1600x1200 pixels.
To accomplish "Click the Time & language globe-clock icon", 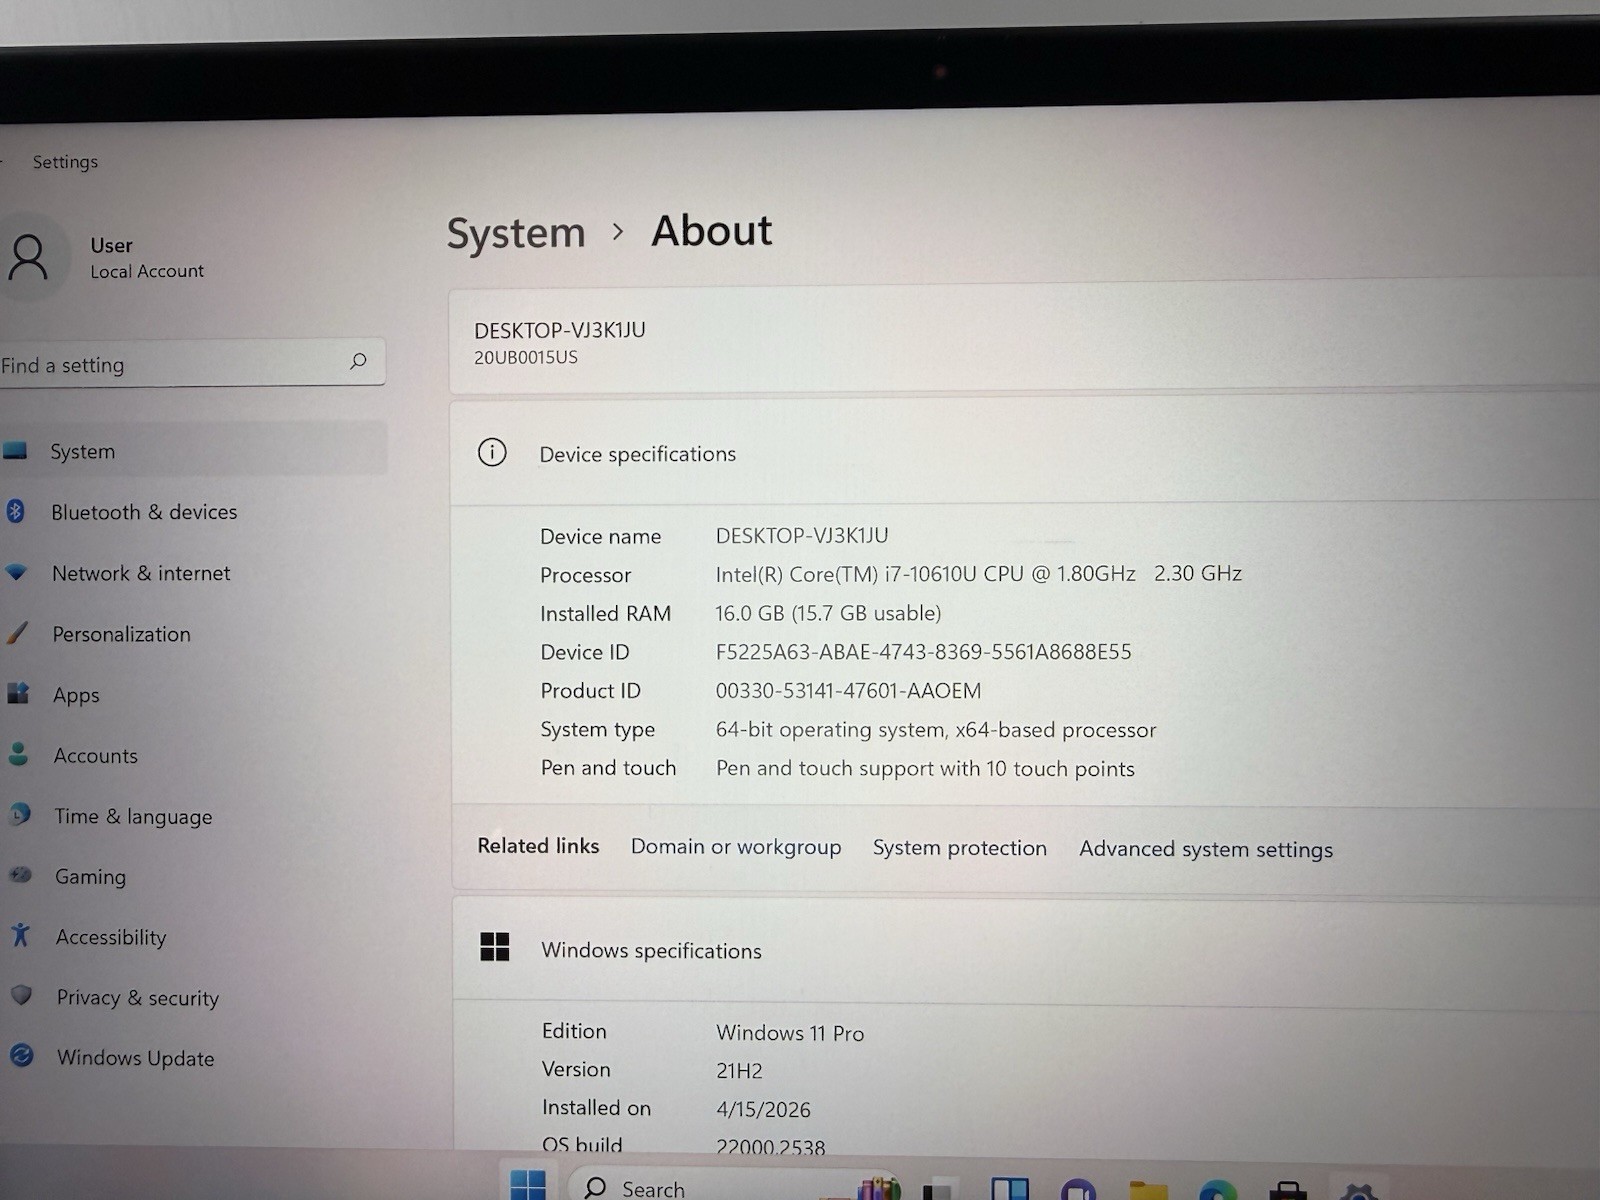I will point(20,815).
